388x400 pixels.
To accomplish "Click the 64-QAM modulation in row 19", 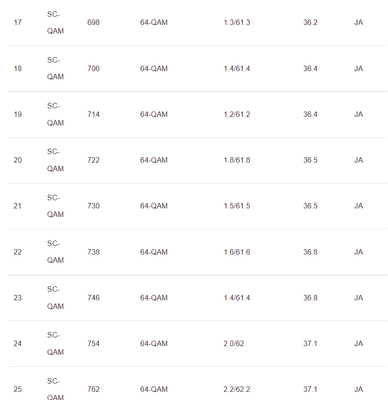I will [154, 114].
